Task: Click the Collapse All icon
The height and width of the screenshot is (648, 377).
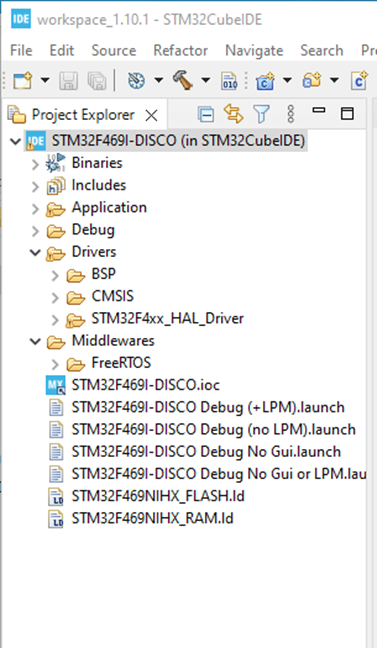Action: [x=205, y=114]
